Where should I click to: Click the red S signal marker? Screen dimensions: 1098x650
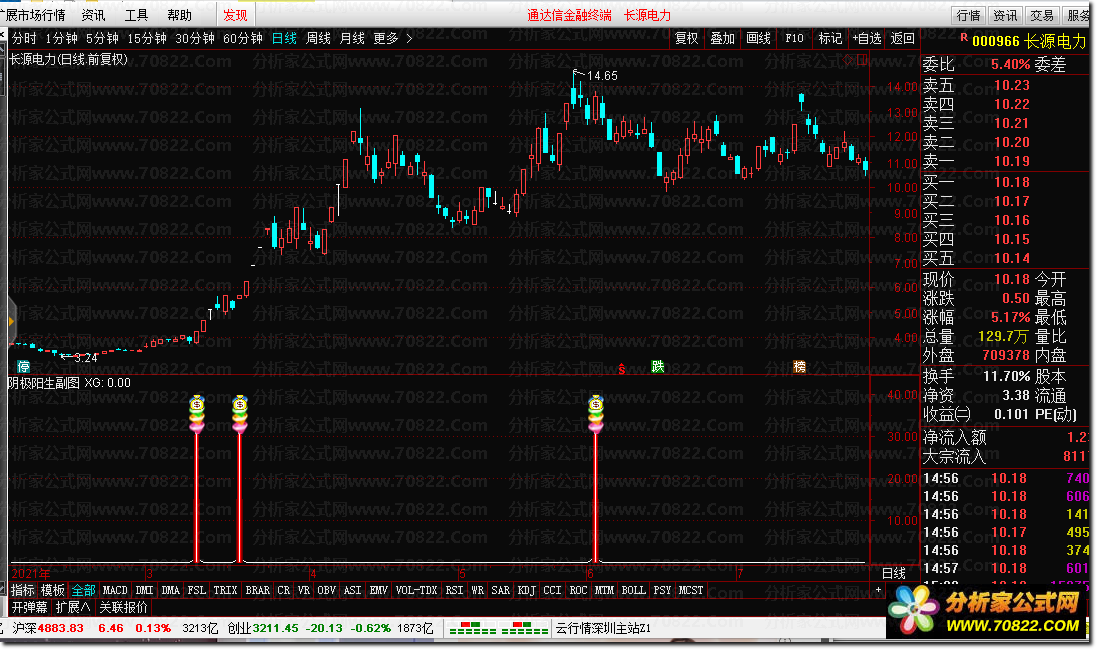tap(621, 368)
